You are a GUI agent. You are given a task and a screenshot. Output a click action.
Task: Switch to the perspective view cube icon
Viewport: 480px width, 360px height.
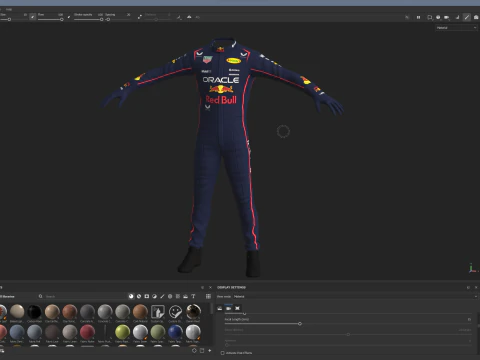click(430, 17)
